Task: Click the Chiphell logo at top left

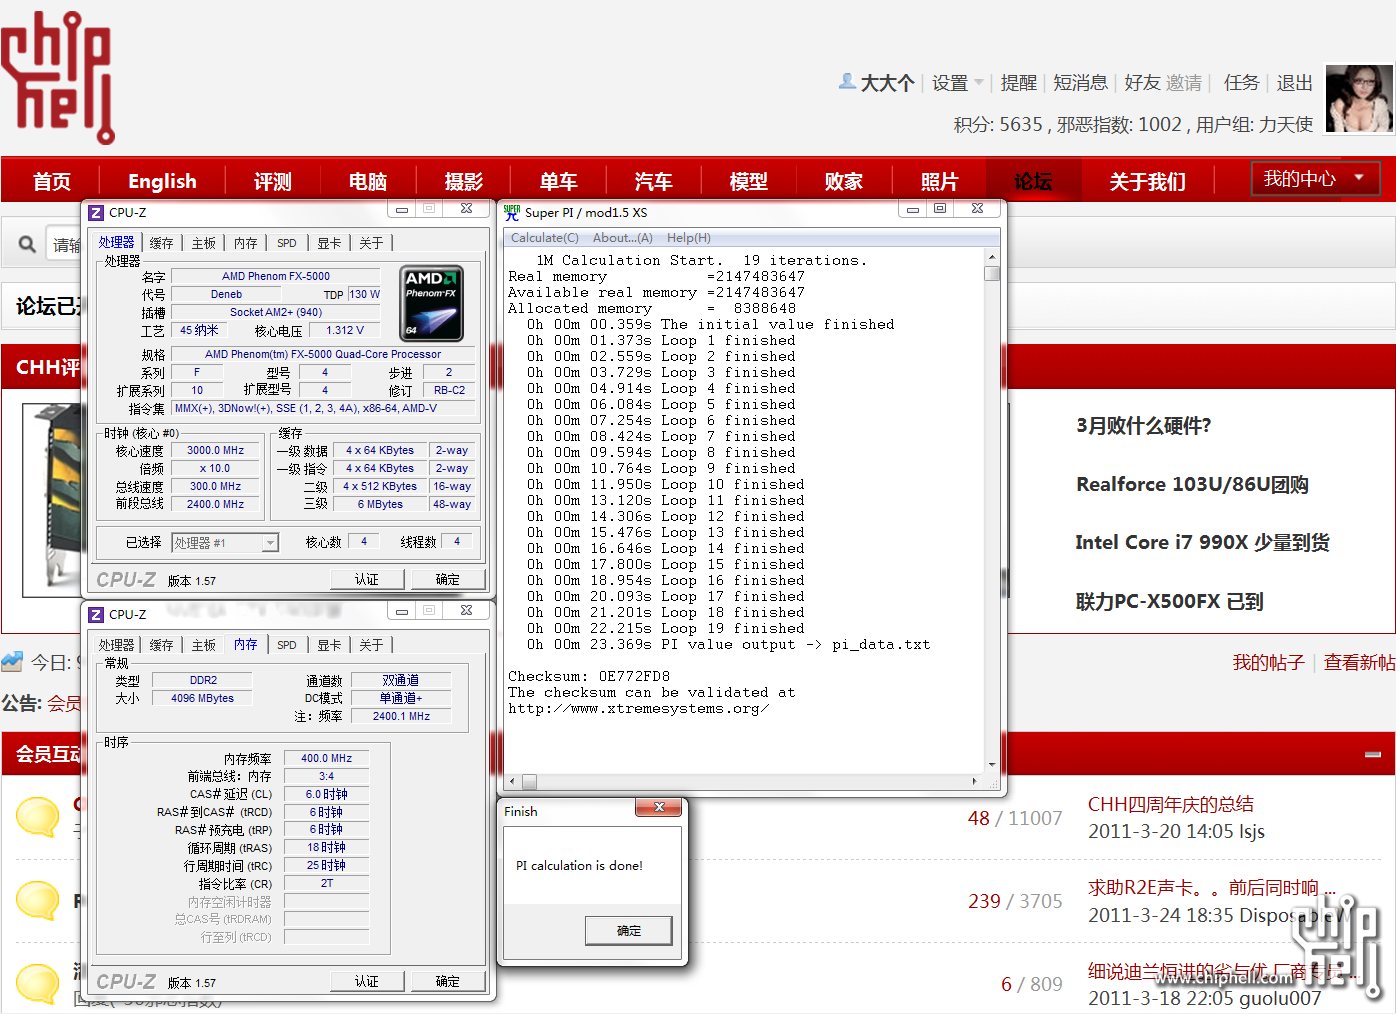Action: (57, 78)
